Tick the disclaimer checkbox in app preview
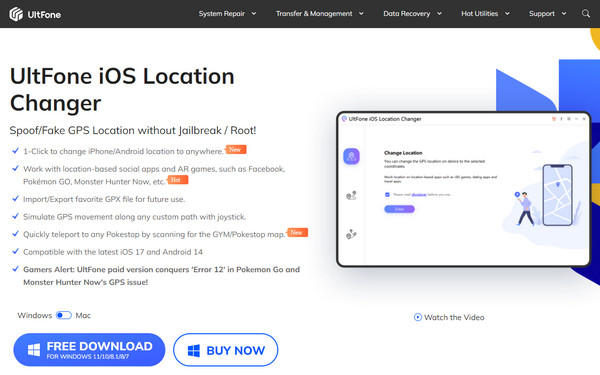 [387, 194]
